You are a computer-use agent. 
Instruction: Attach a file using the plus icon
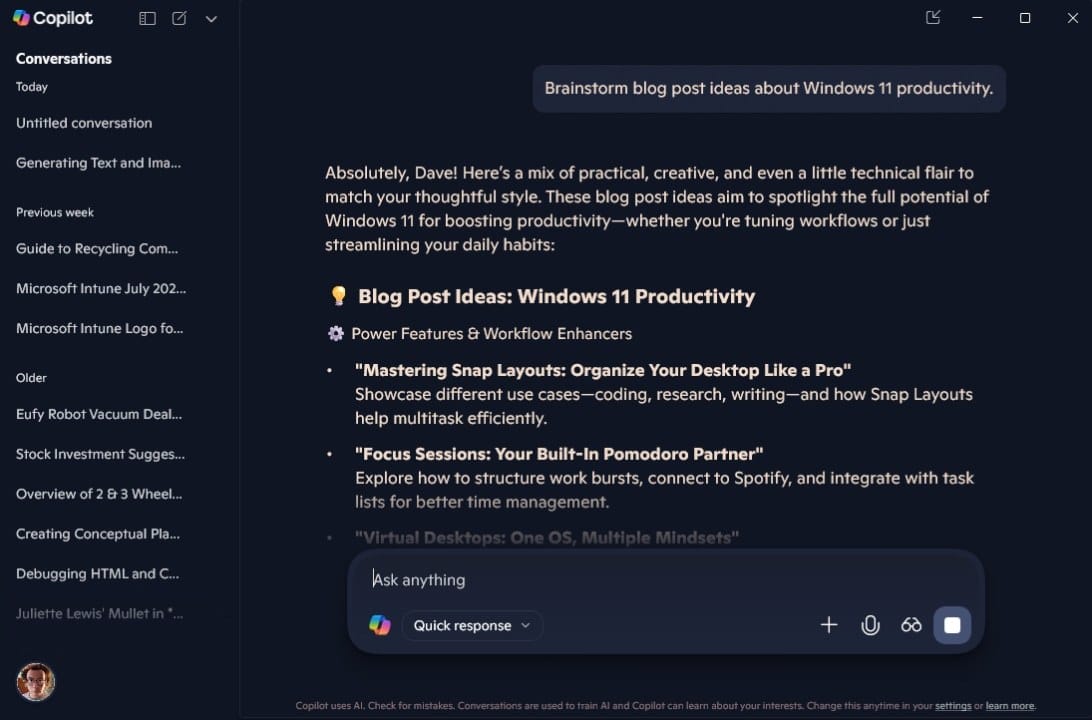pos(829,625)
